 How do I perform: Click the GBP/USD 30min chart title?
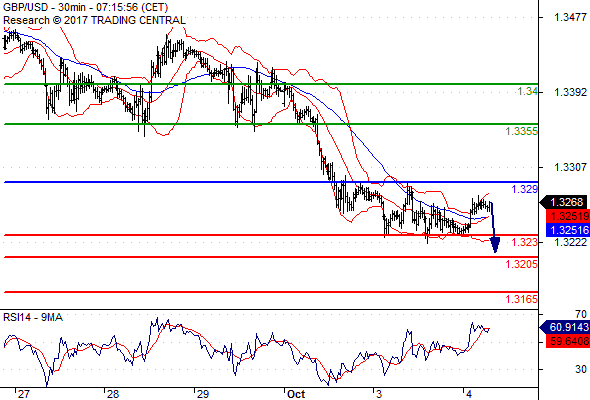pyautogui.click(x=85, y=7)
